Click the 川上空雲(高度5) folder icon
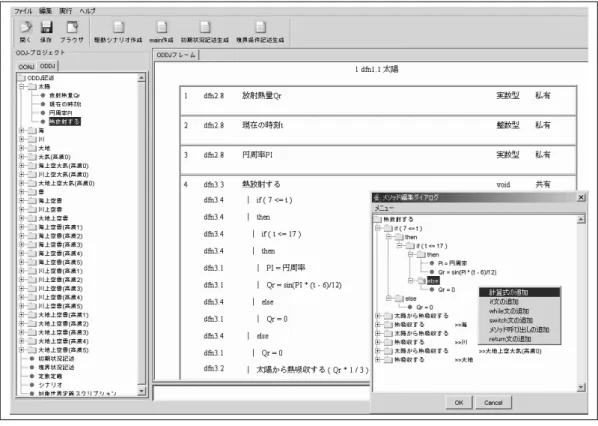 tap(32, 306)
